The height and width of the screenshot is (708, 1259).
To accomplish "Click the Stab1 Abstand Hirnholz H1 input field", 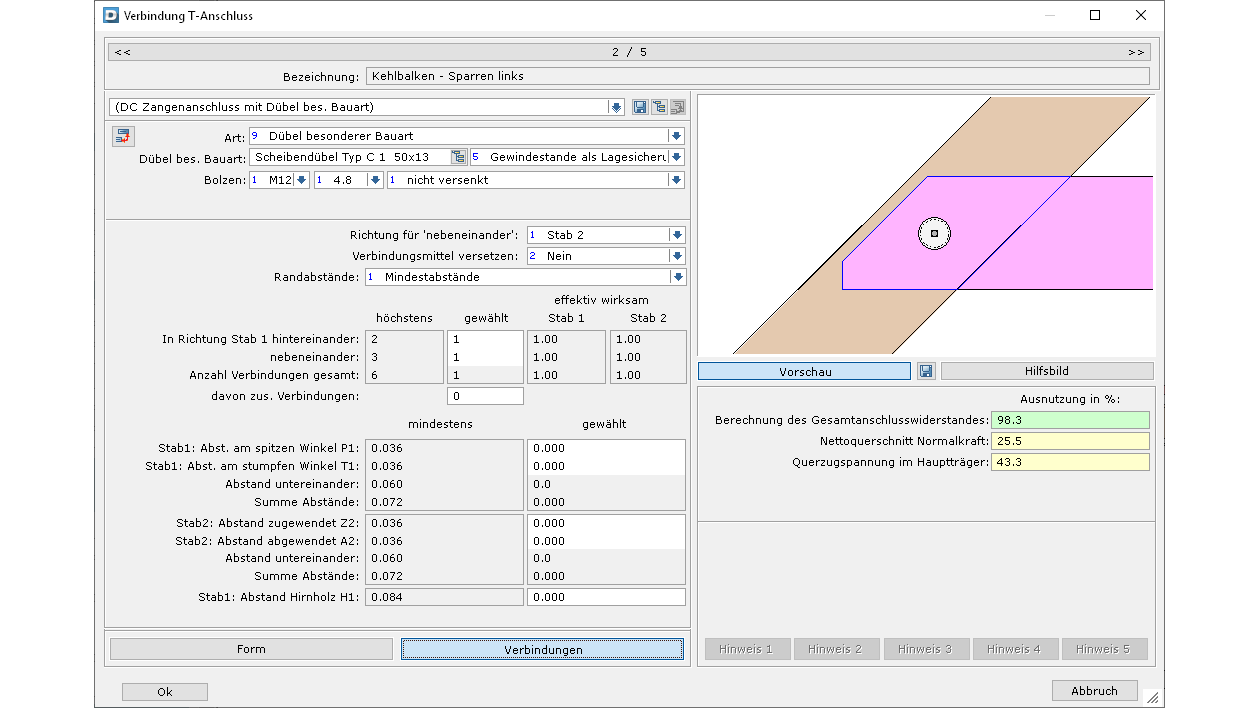I will 606,597.
